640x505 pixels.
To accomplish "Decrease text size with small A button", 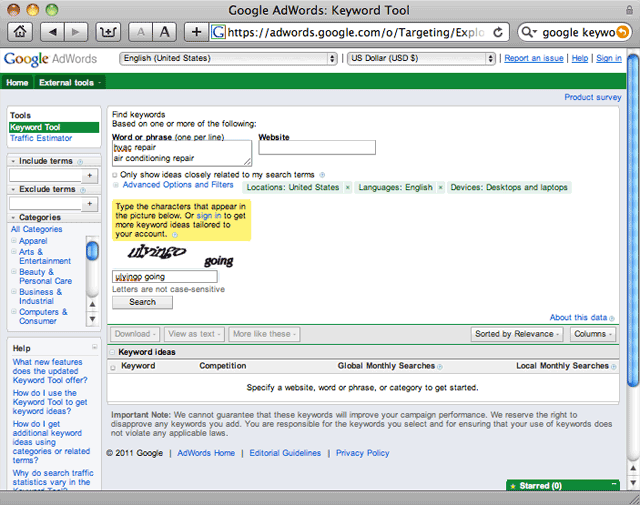I will [x=141, y=32].
